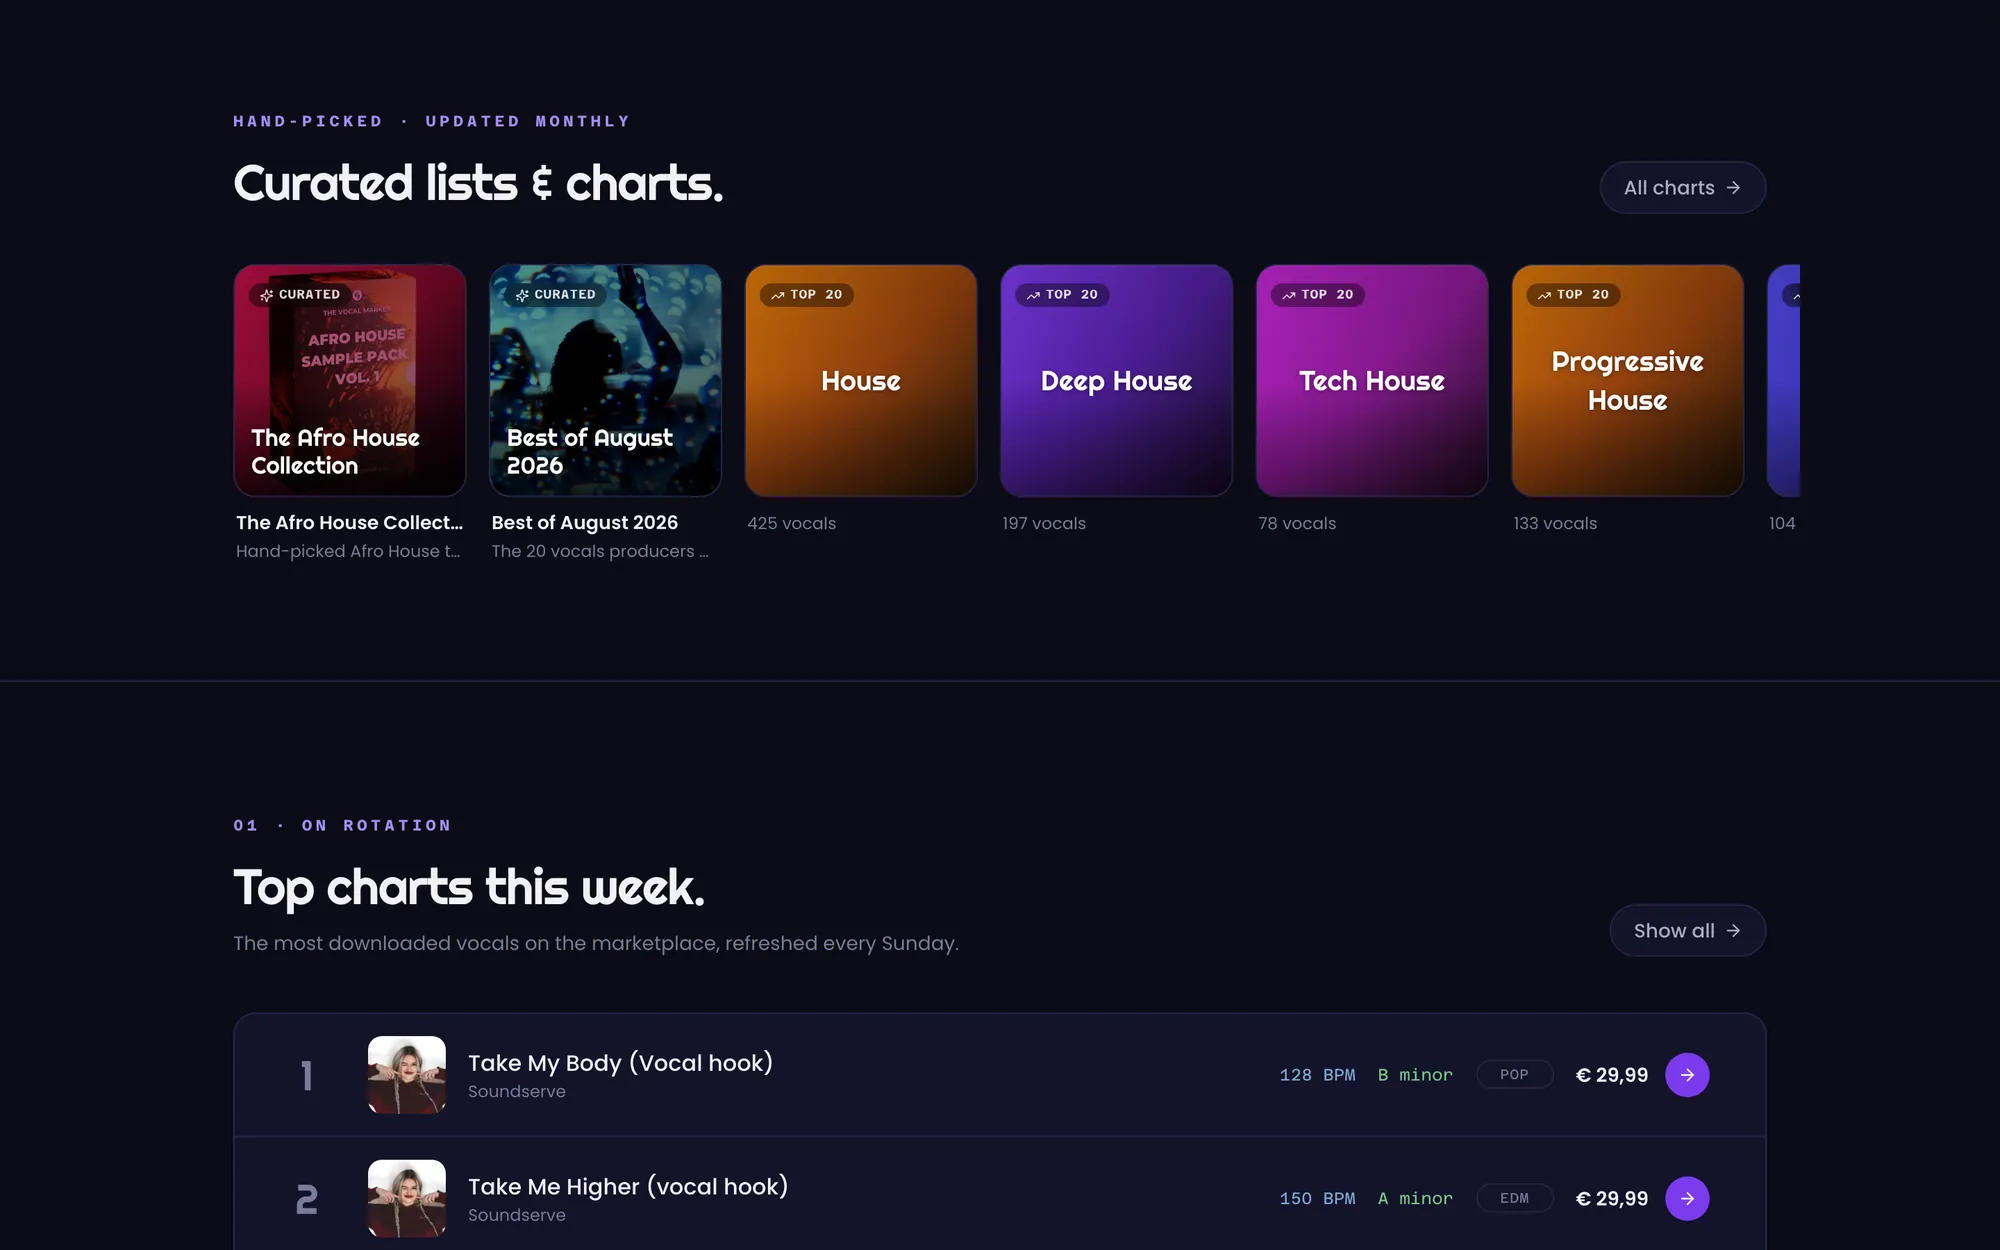Click the Hand-picked Afro House description text
This screenshot has width=2000, height=1250.
pos(348,551)
